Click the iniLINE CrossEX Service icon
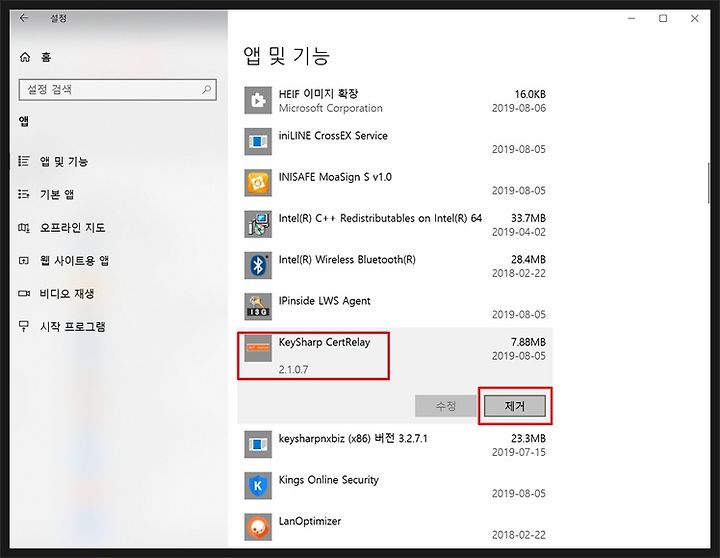Image resolution: width=720 pixels, height=558 pixels. (258, 141)
